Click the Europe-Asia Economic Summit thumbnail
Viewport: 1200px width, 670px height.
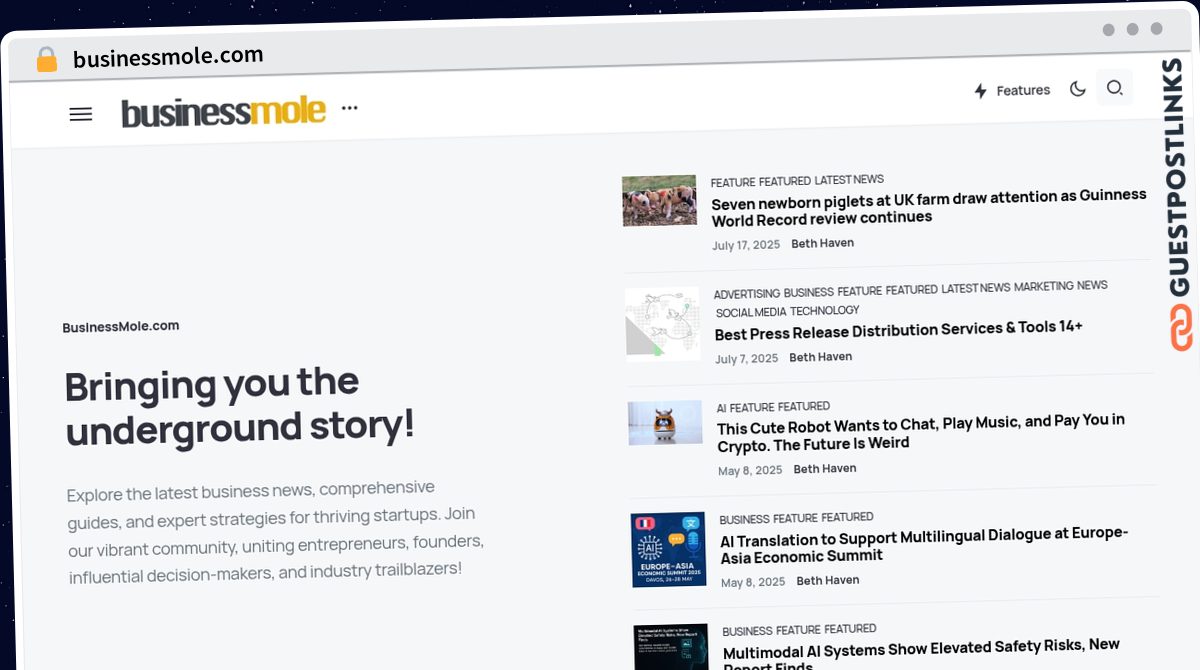click(x=669, y=549)
